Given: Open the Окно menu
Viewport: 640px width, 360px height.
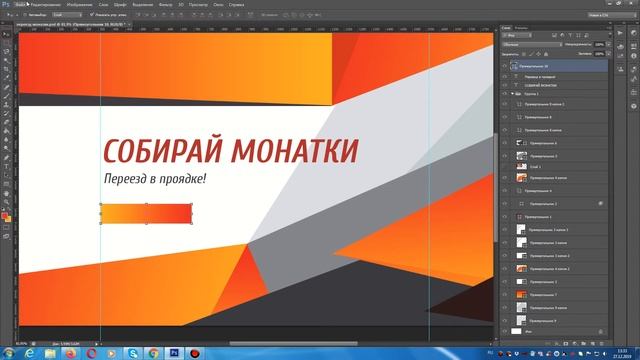Looking at the screenshot, I should [218, 4].
